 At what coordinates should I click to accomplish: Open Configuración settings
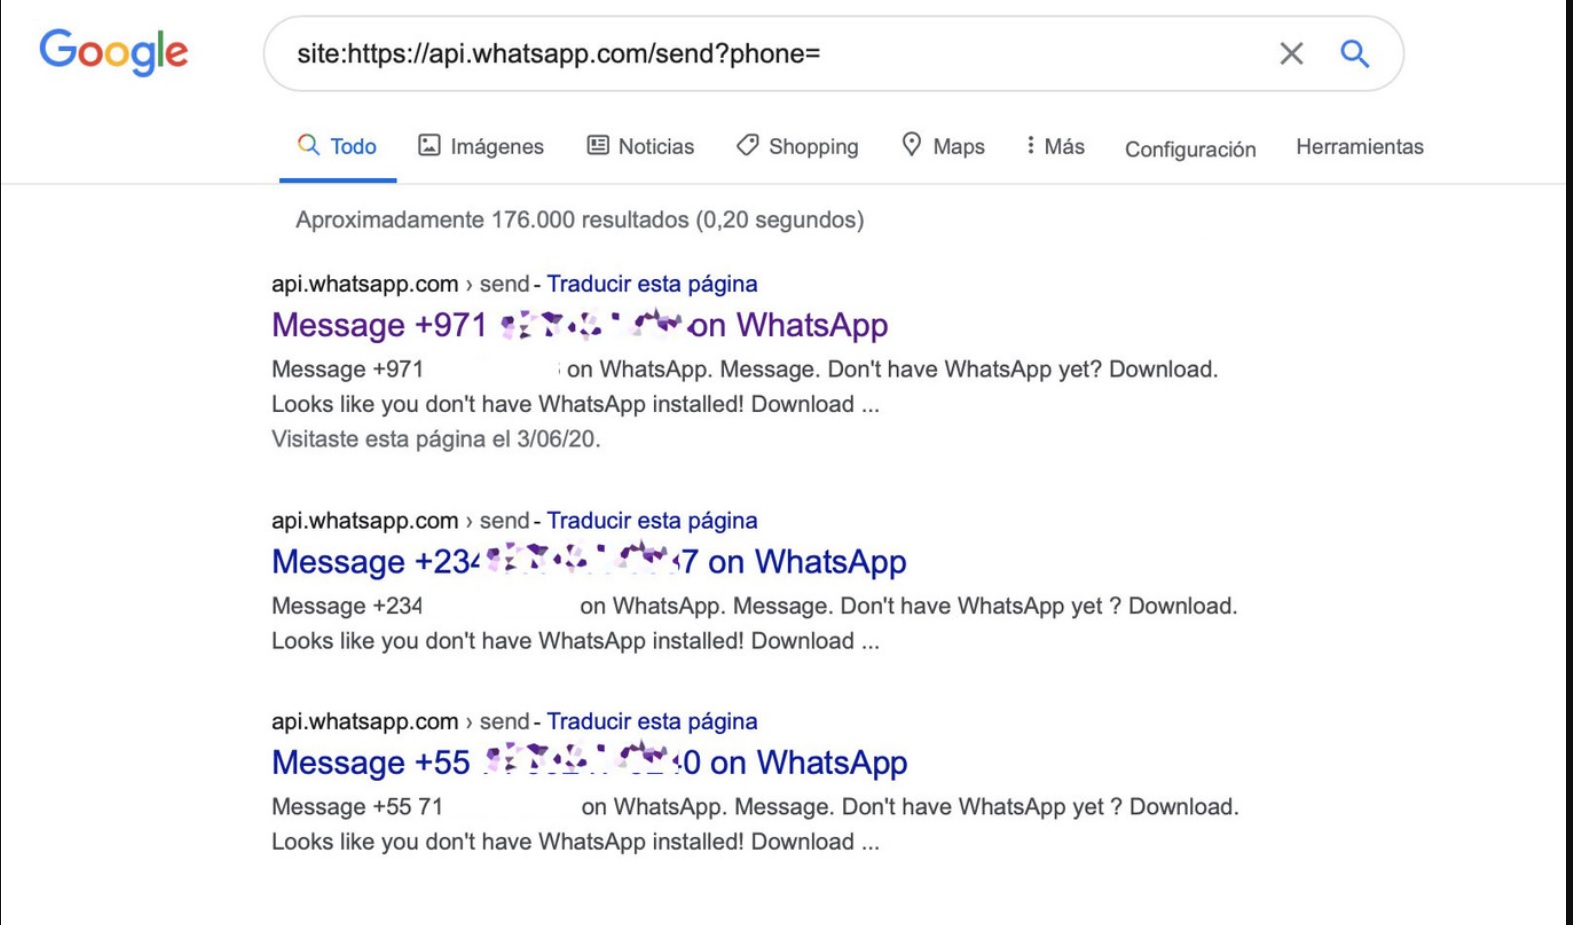1190,149
